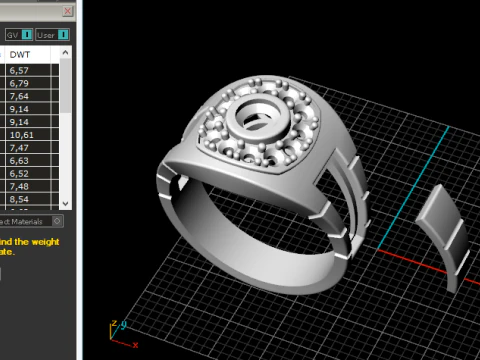The height and width of the screenshot is (360, 480).
Task: Toggle the User switch
Action: (52, 35)
